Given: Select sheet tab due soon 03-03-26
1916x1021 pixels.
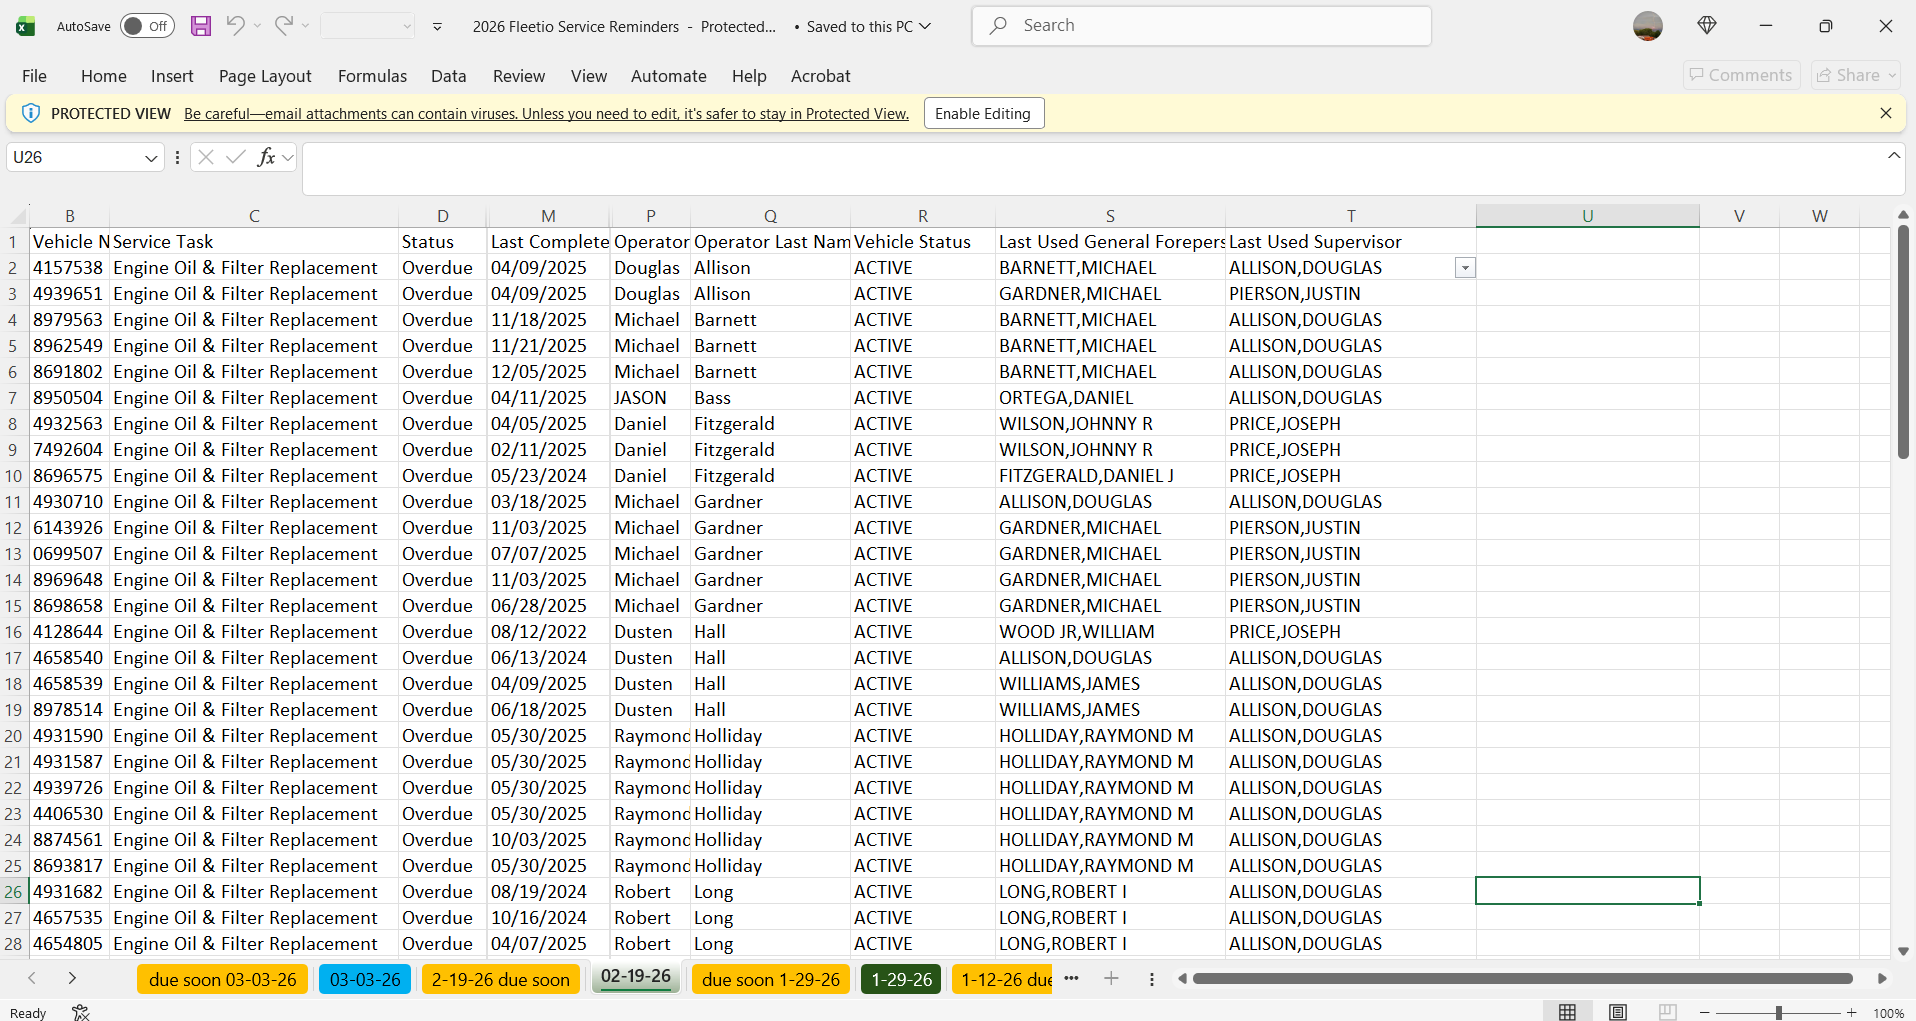Looking at the screenshot, I should coord(223,979).
